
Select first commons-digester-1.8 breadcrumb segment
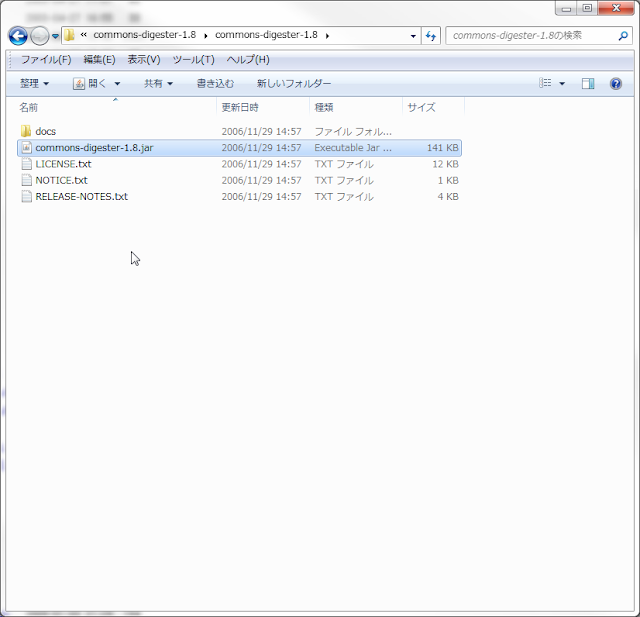(144, 35)
